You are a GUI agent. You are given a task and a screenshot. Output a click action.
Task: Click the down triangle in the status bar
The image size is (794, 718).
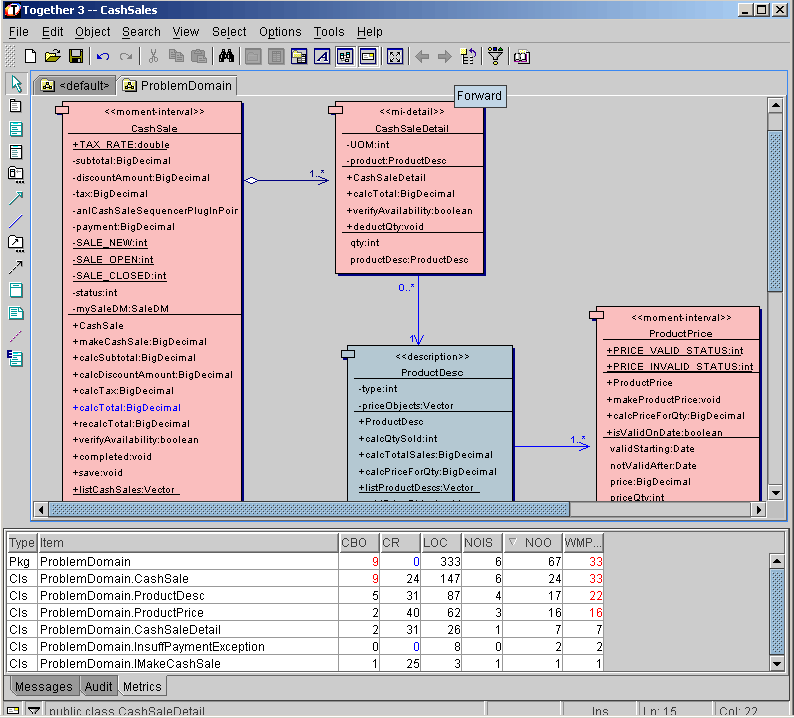coord(33,711)
